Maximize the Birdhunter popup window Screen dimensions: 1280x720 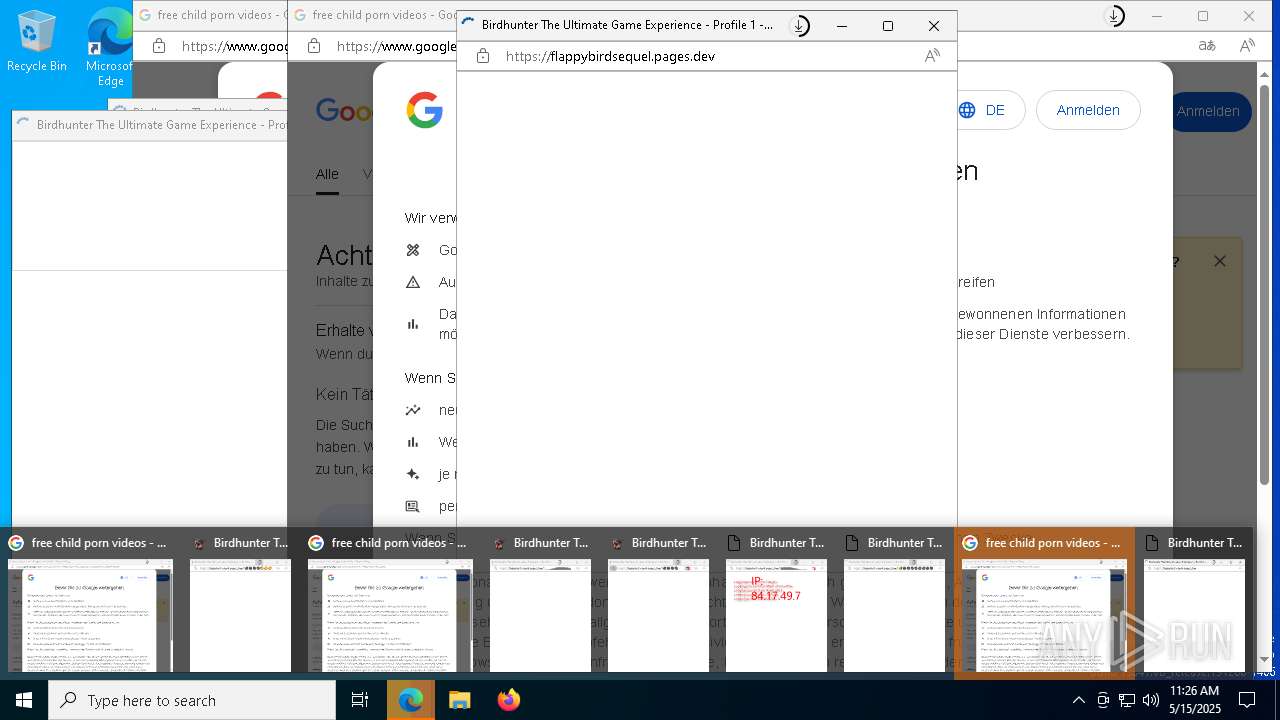(x=887, y=26)
